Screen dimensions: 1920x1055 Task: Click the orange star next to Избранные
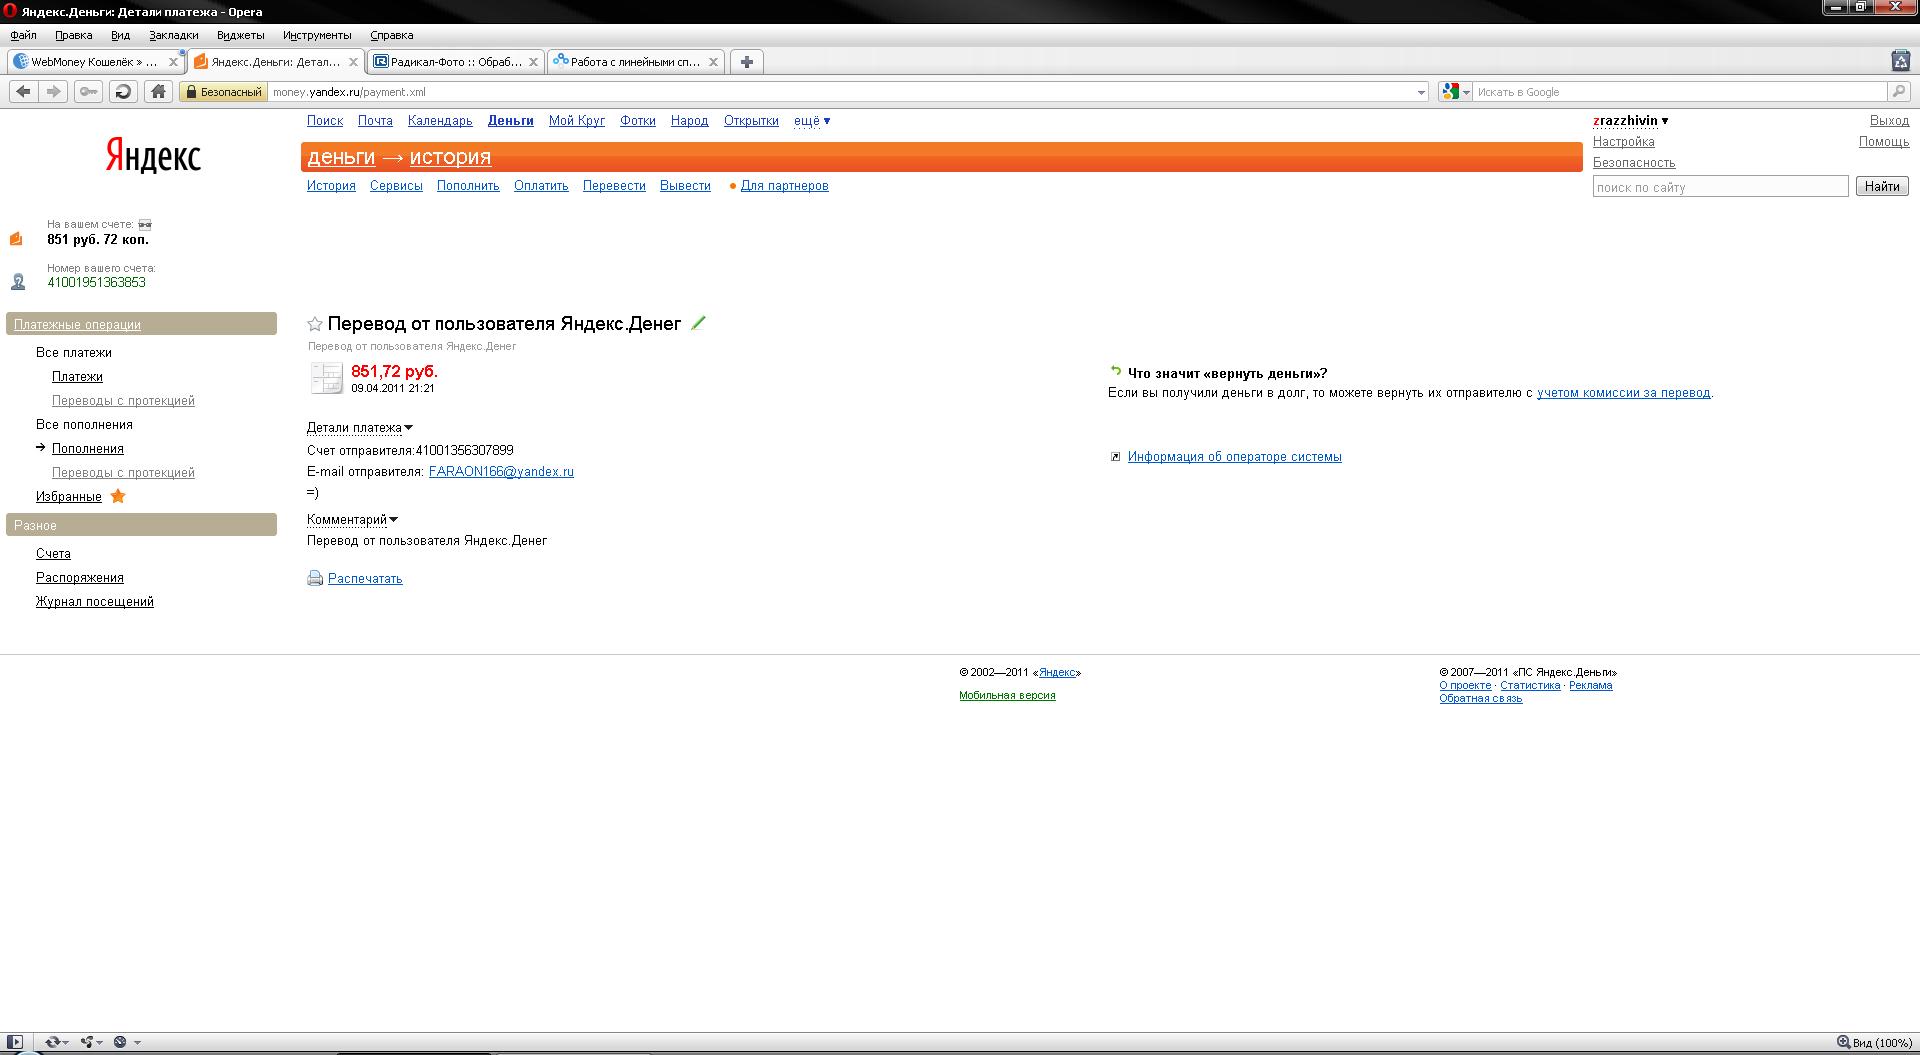tap(118, 496)
